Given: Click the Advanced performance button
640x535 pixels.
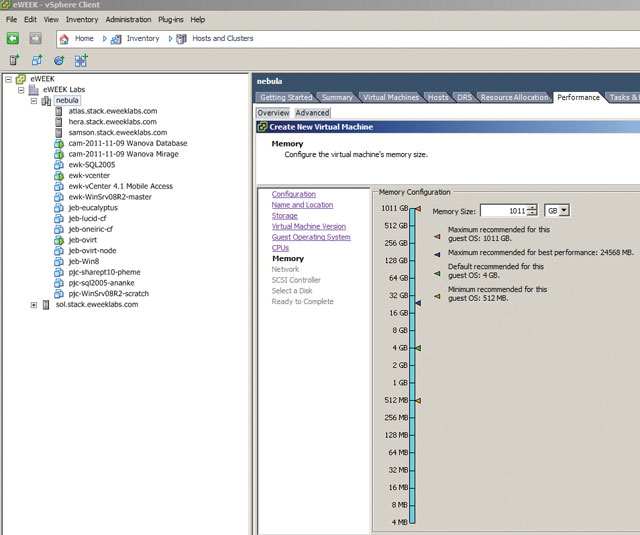Looking at the screenshot, I should (x=312, y=113).
